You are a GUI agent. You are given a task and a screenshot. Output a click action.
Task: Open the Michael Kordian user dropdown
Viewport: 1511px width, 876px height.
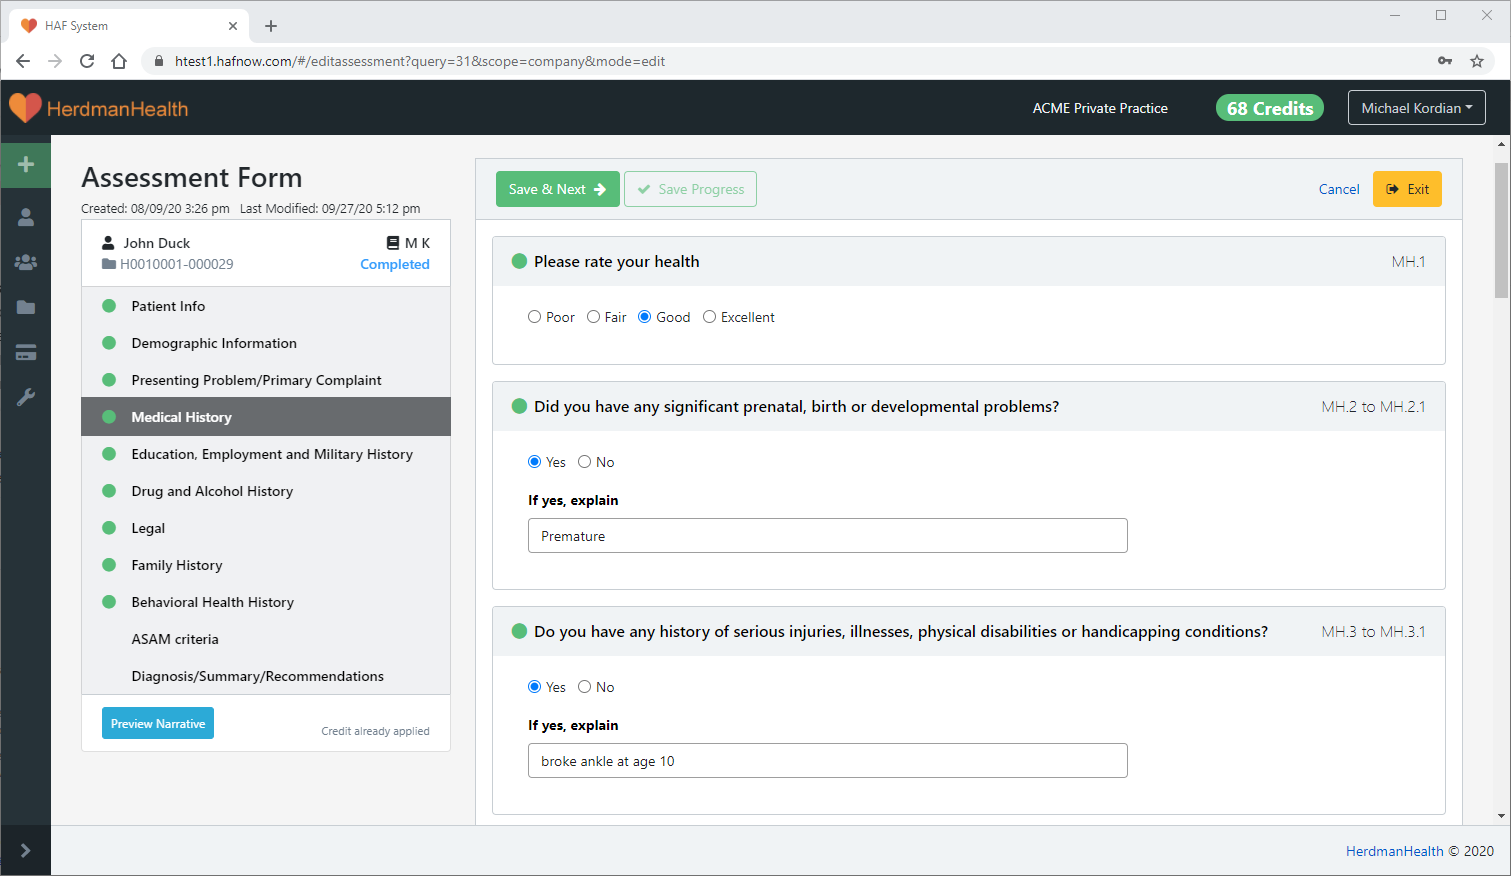(x=1416, y=108)
